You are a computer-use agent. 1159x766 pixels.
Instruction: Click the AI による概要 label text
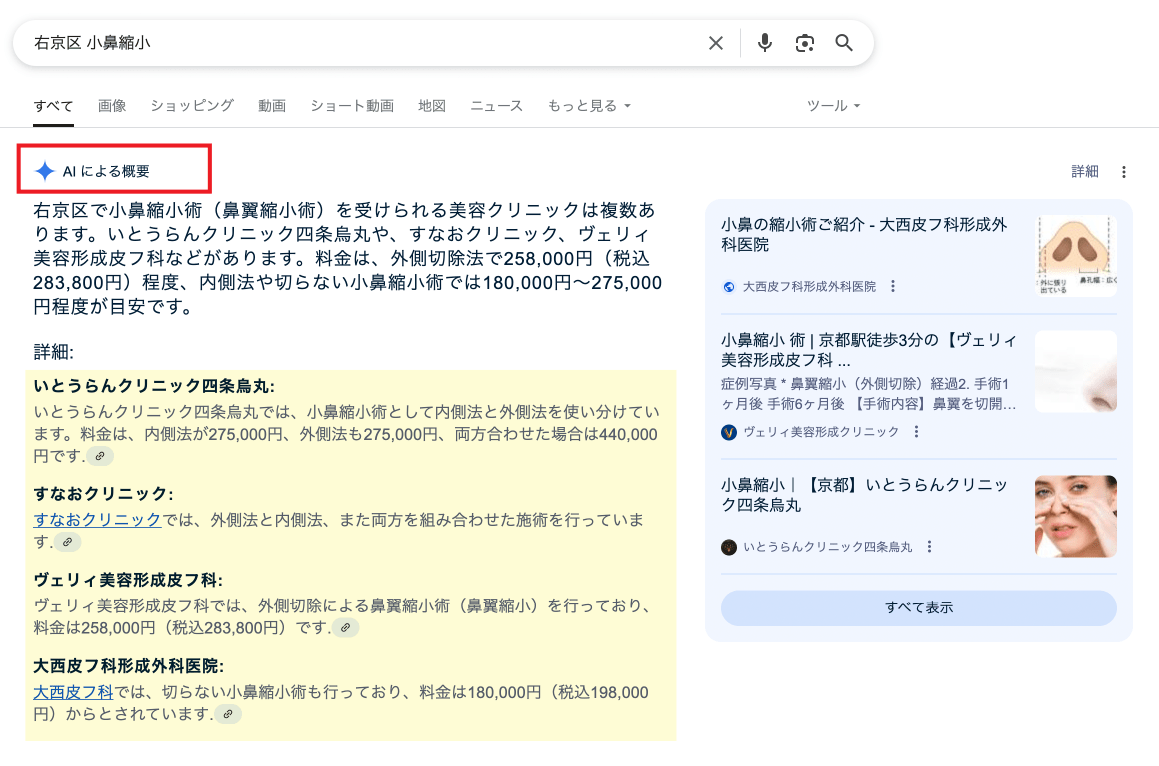(x=106, y=172)
